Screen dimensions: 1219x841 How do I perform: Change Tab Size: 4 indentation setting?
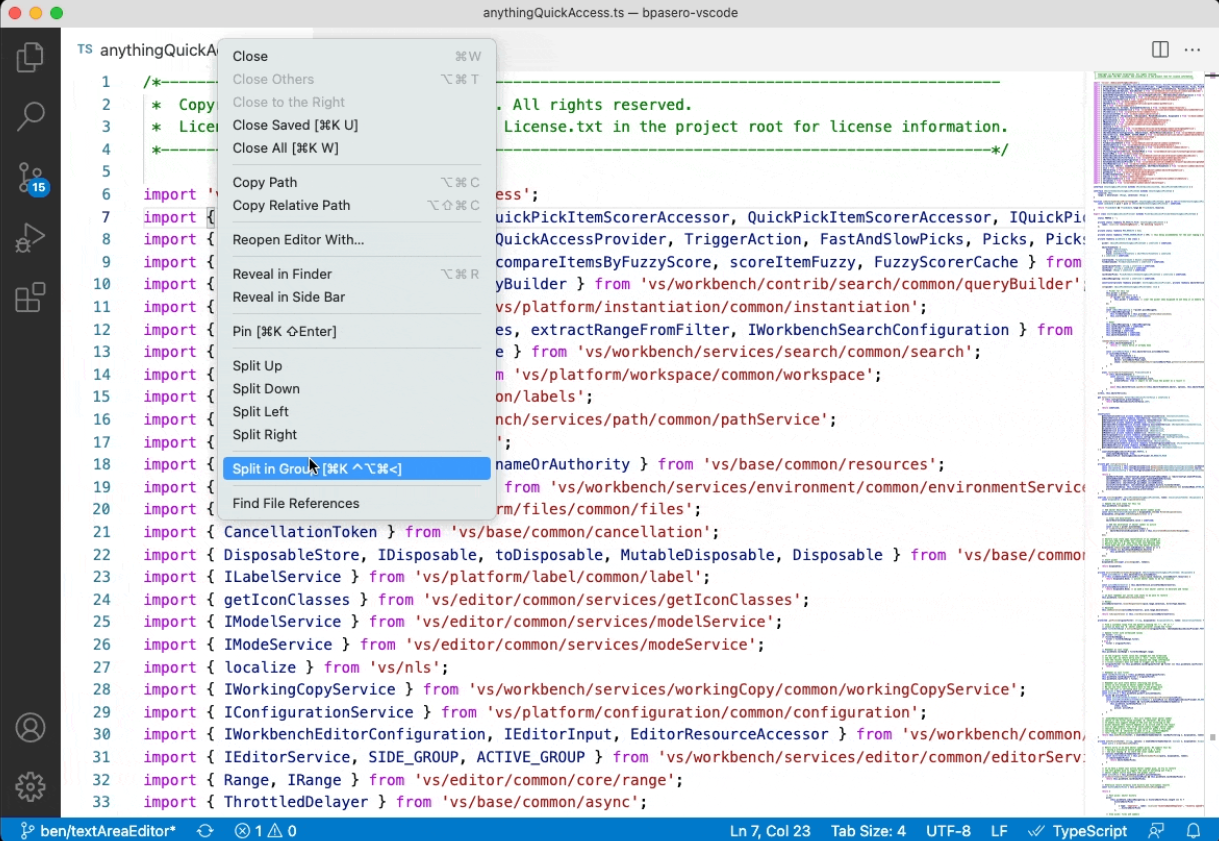click(x=868, y=830)
